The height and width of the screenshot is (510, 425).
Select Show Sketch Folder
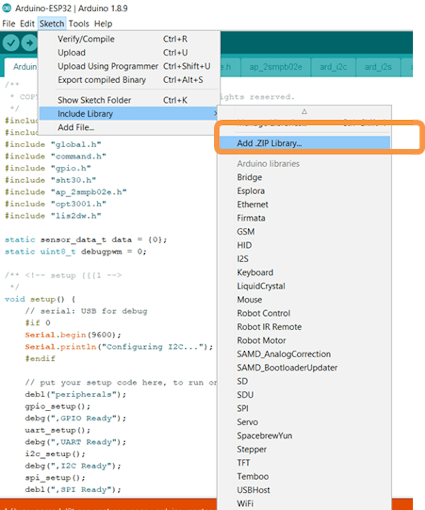(129, 100)
